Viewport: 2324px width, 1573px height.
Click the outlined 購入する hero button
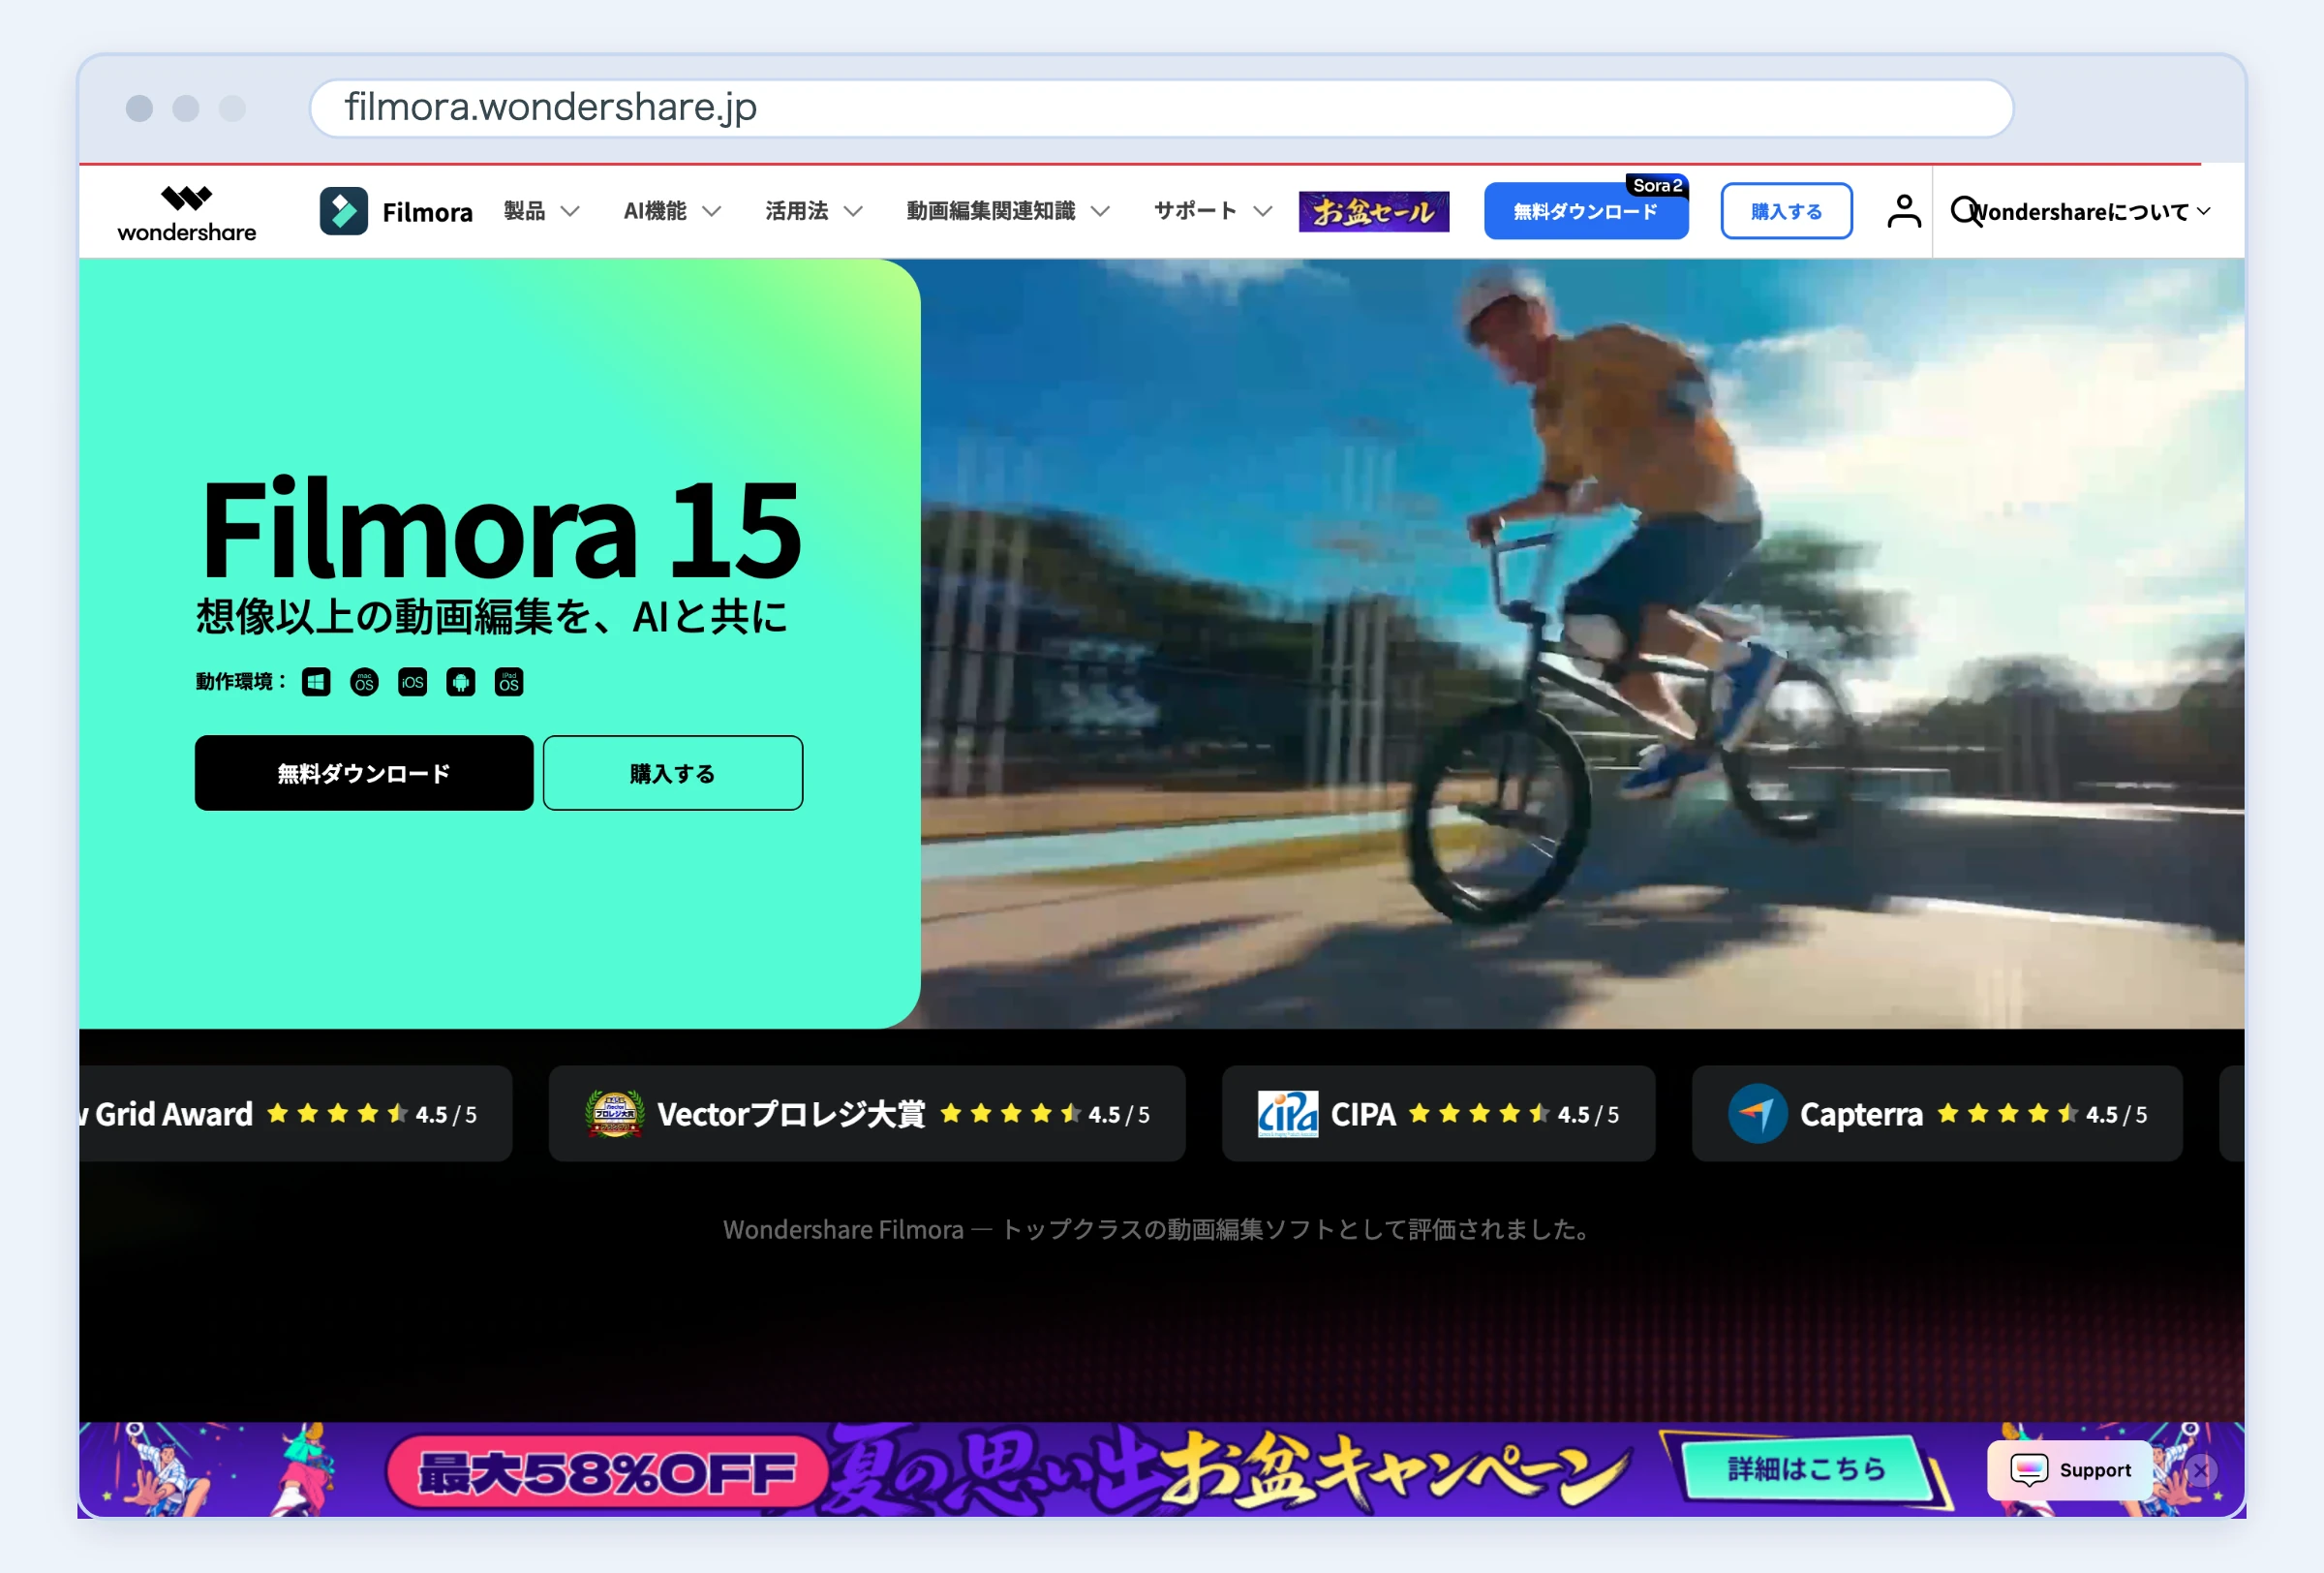pos(672,773)
